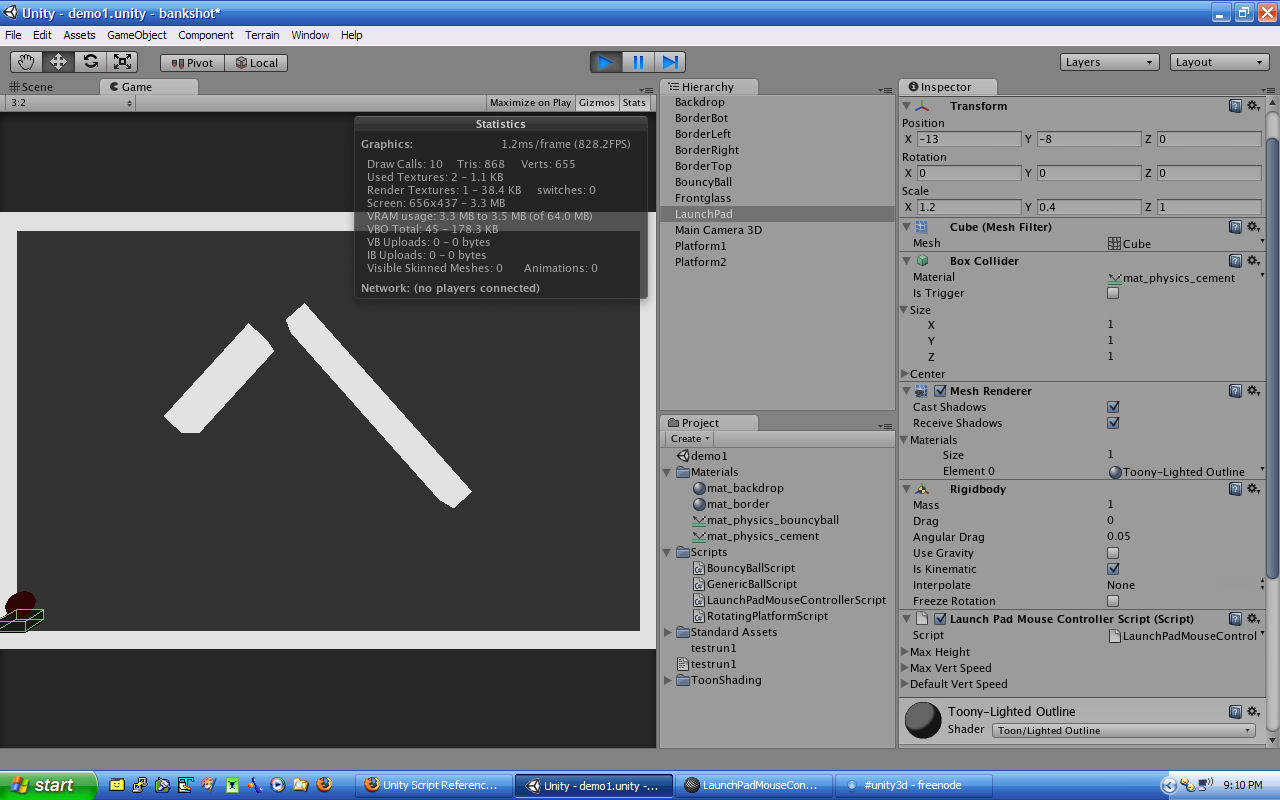Enable the Use Gravity checkbox
The image size is (1280, 800).
1113,553
